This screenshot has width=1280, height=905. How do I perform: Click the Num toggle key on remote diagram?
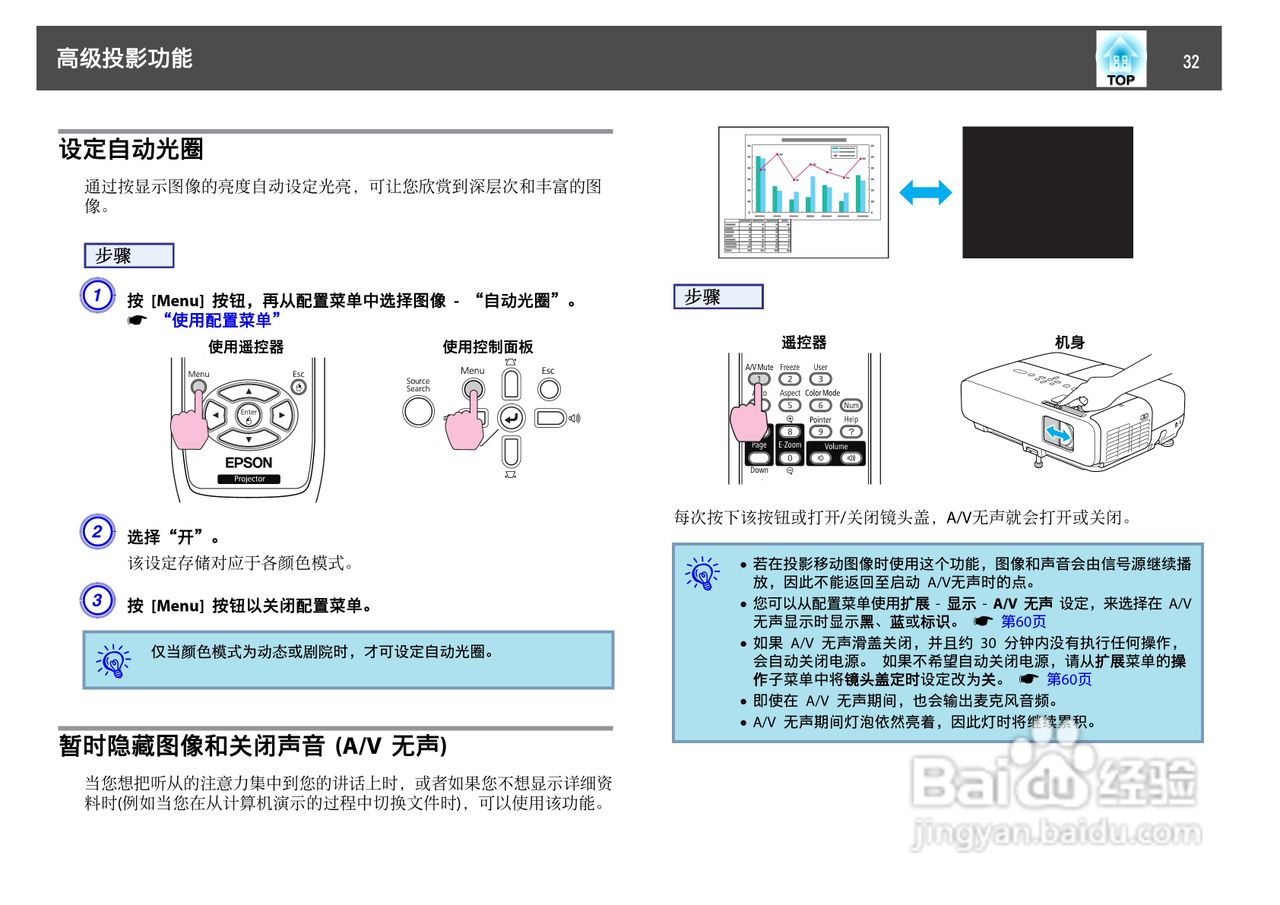coord(851,405)
